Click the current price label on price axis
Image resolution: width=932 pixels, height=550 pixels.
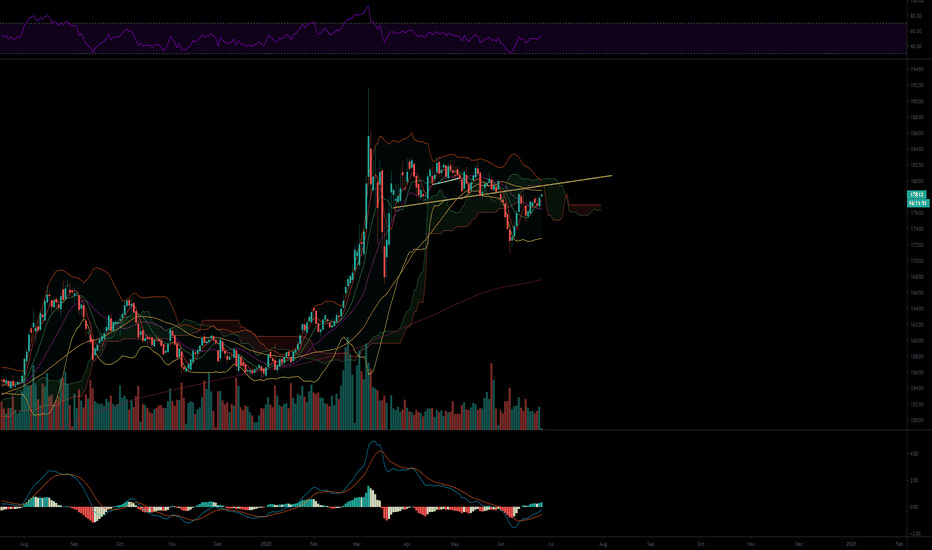pyautogui.click(x=917, y=195)
